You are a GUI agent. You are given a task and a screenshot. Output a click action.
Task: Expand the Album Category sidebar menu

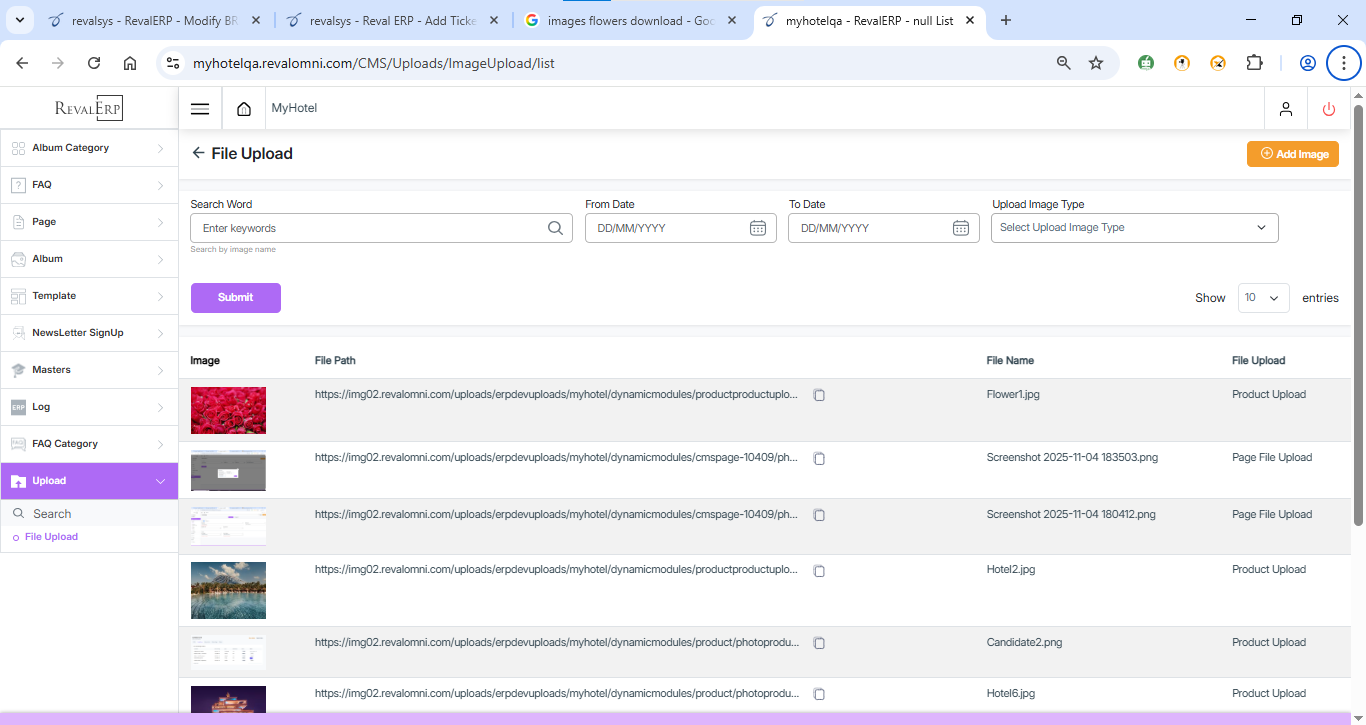(x=89, y=148)
